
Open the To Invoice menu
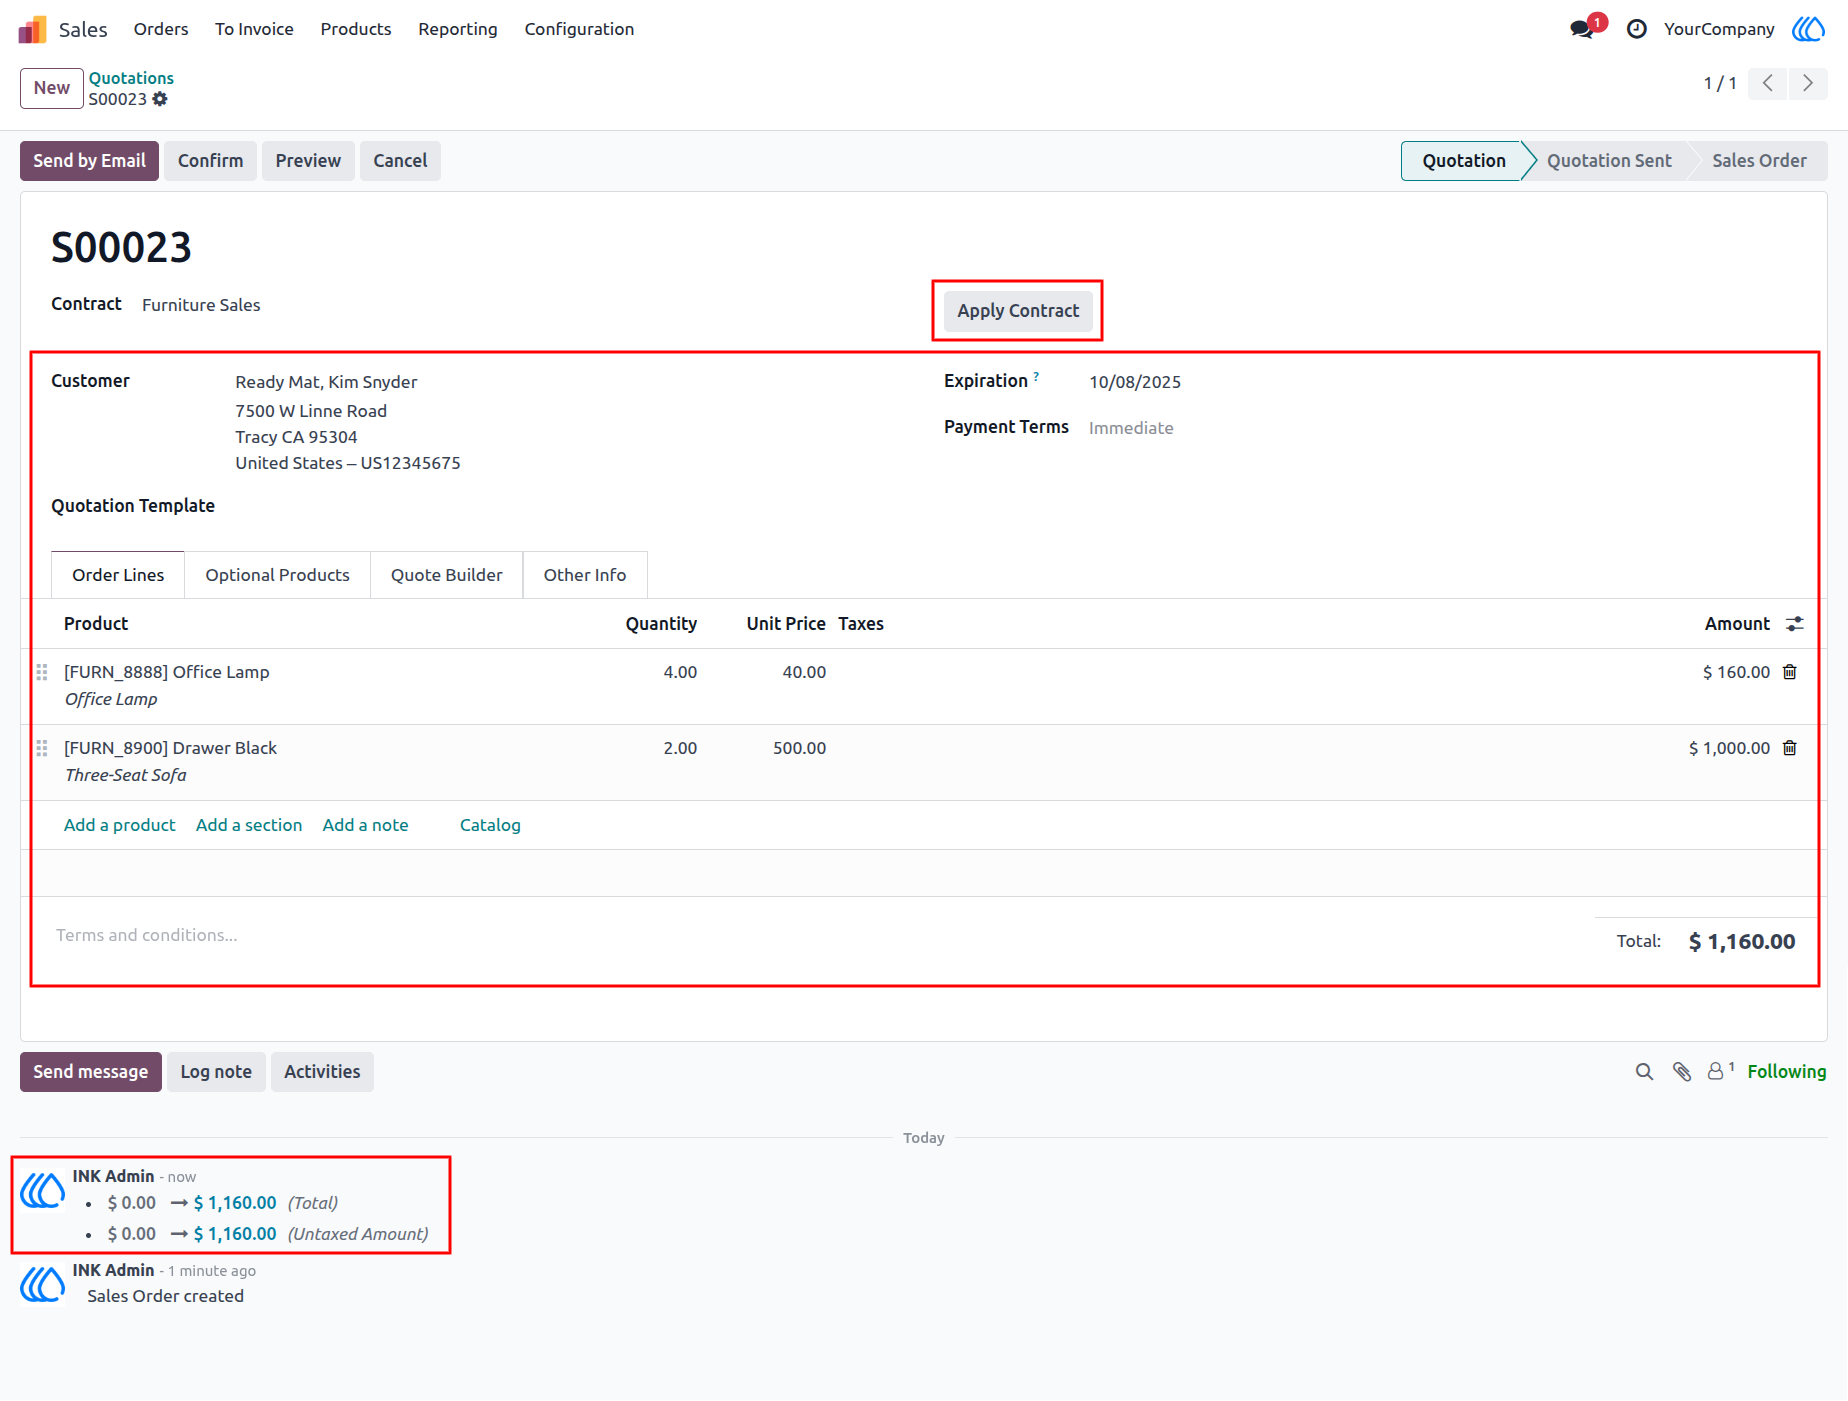(x=254, y=29)
